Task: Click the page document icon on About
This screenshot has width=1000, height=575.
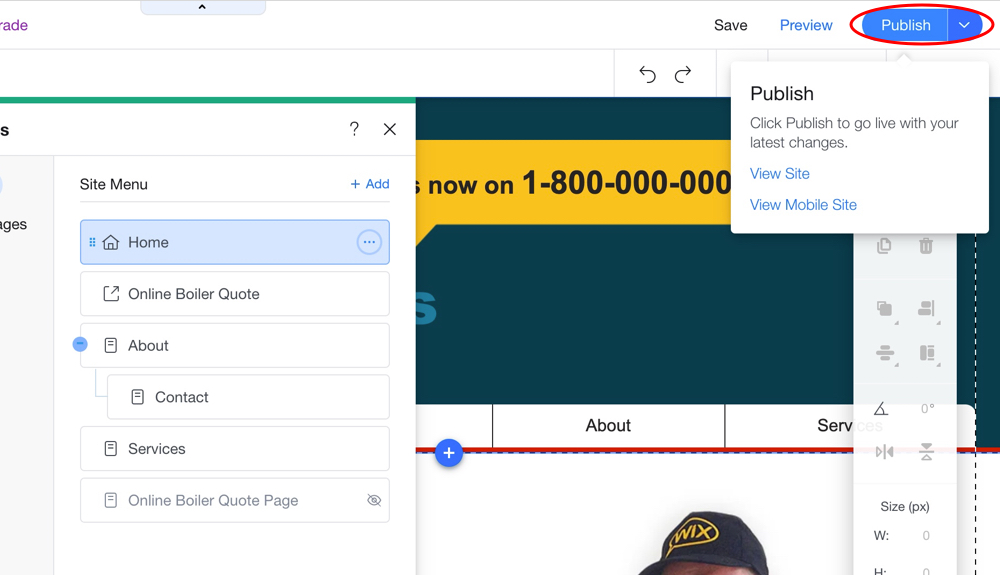Action: pos(110,346)
